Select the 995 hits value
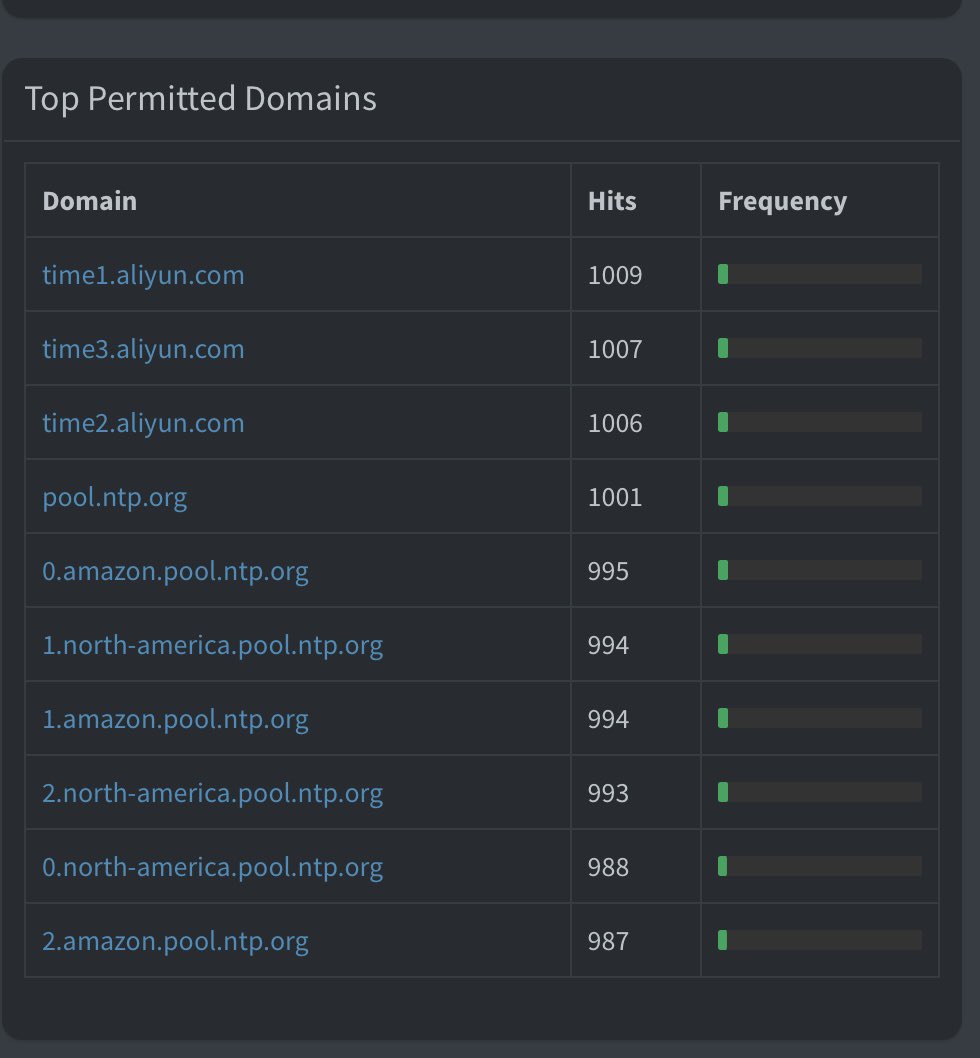Screen dimensions: 980x1058 (x=608, y=572)
